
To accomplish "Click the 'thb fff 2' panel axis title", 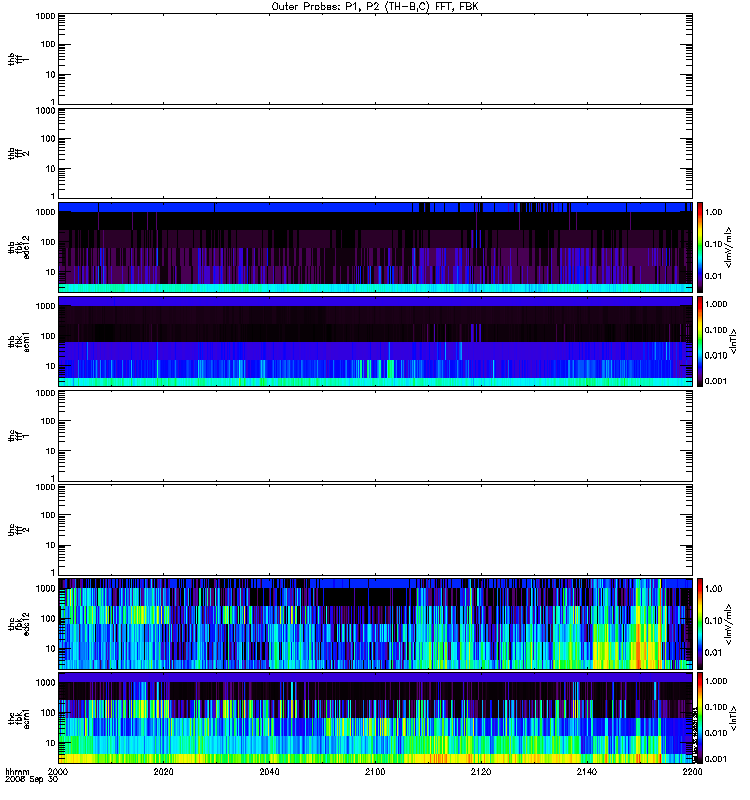I will (x=18, y=153).
